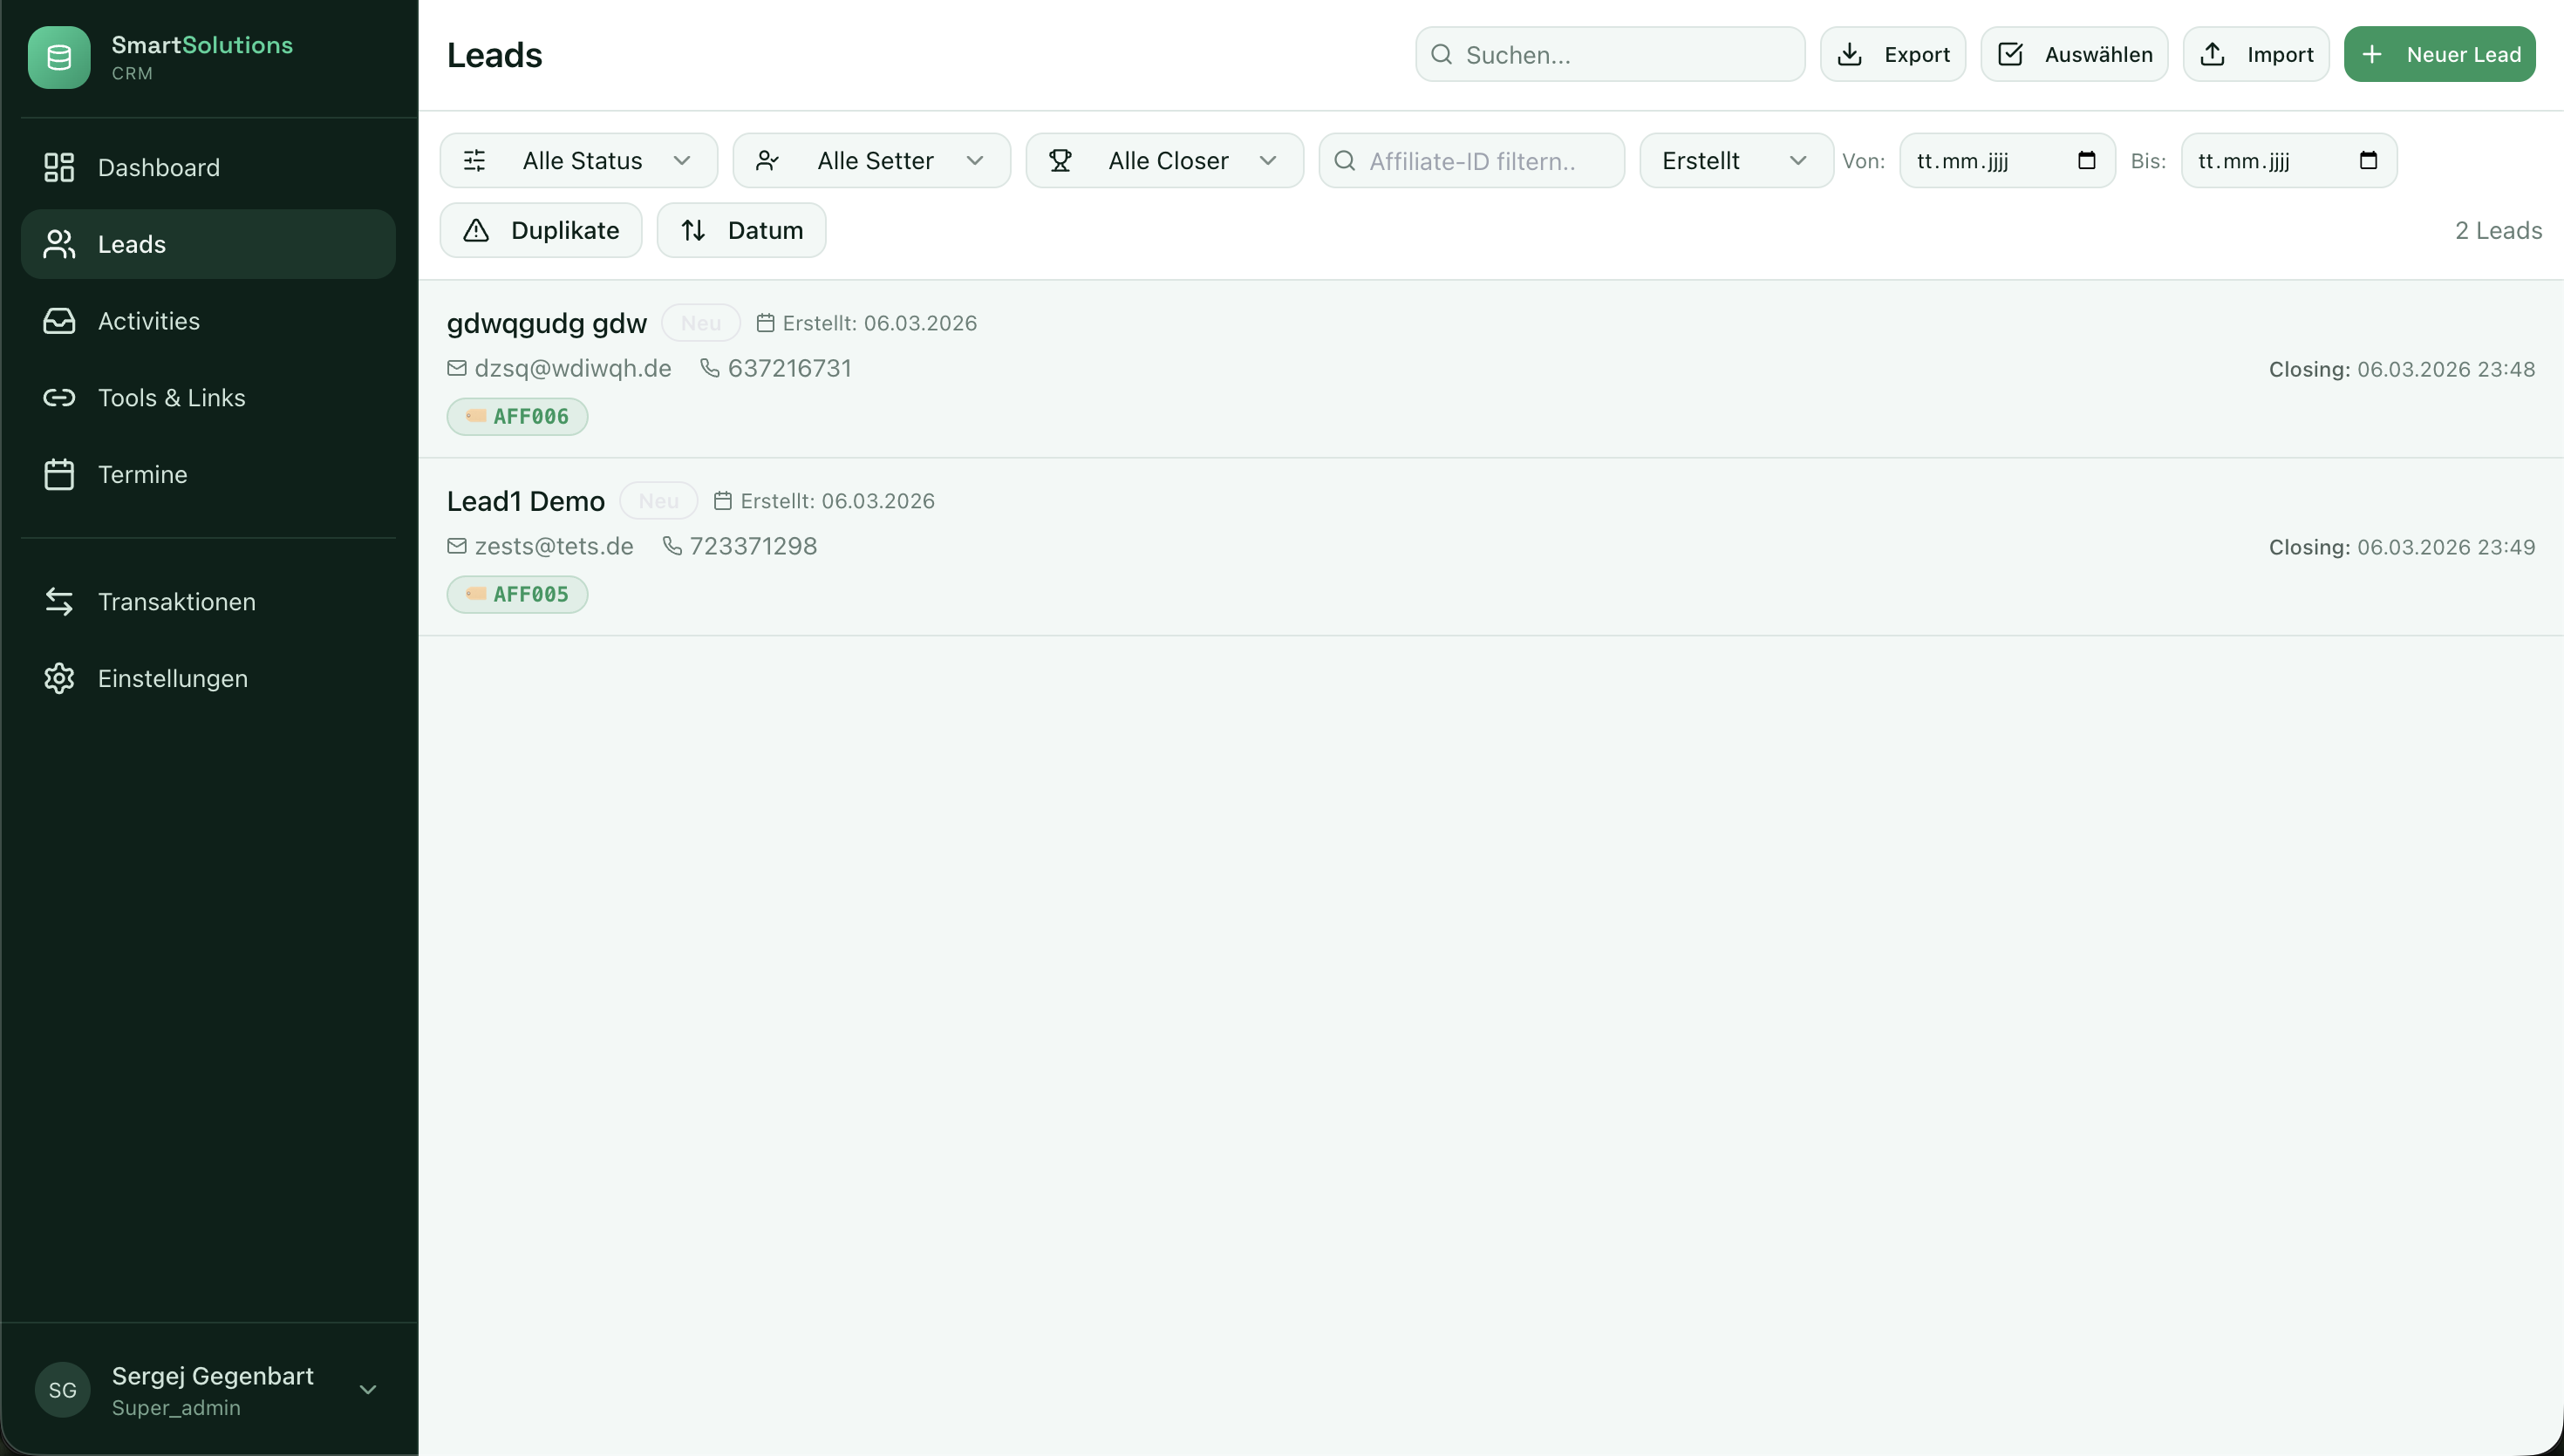This screenshot has height=1456, width=2564.
Task: Click the AFF005 affiliate badge
Action: click(517, 593)
